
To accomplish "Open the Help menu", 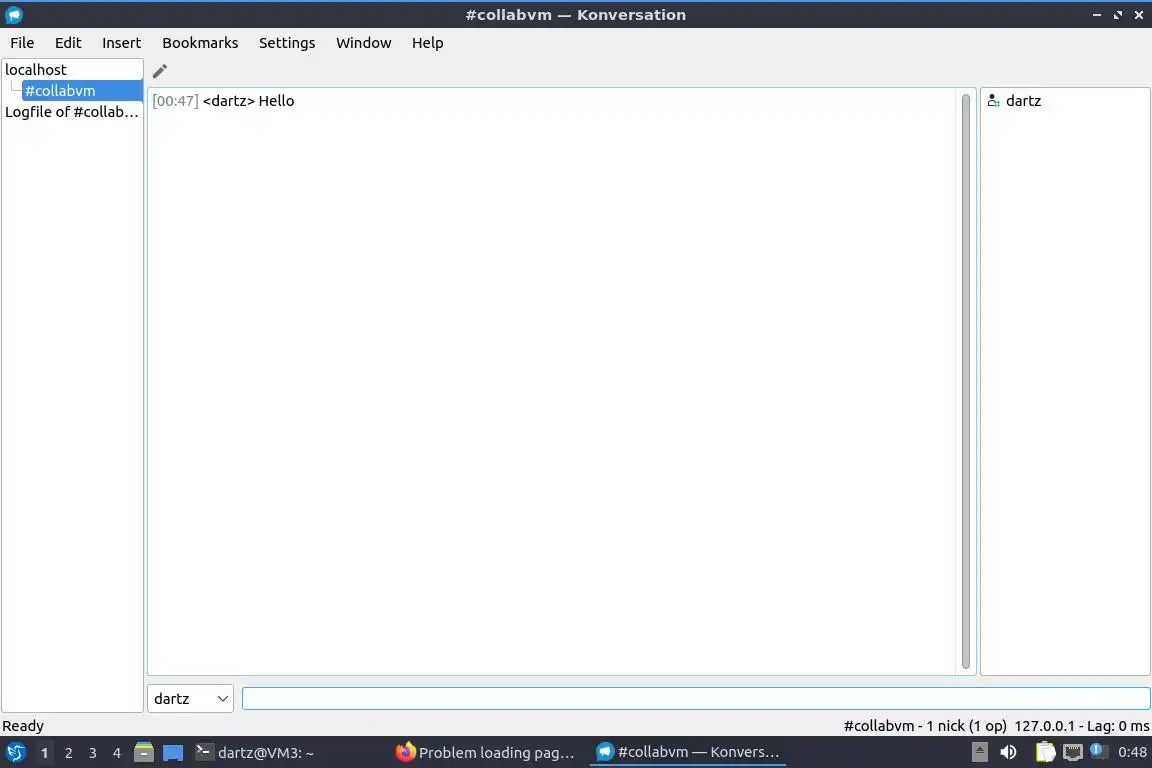I will click(428, 43).
